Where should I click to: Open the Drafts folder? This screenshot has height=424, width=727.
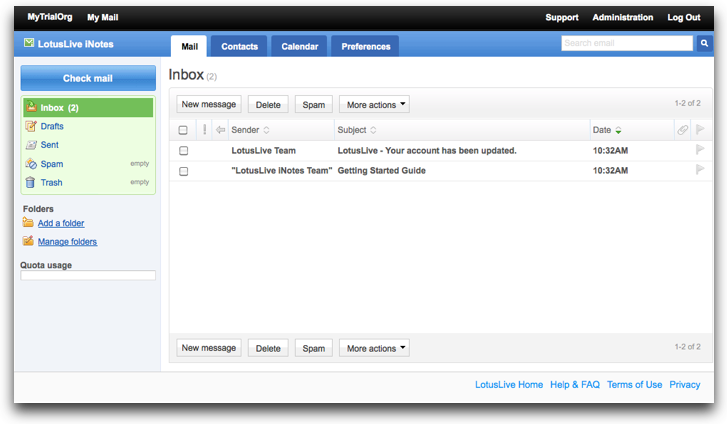(x=52, y=126)
